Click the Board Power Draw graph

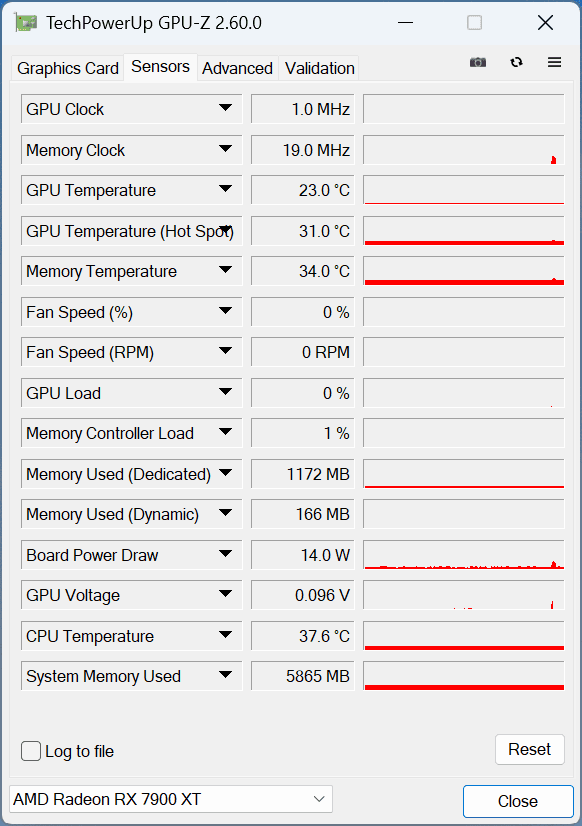[x=463, y=555]
